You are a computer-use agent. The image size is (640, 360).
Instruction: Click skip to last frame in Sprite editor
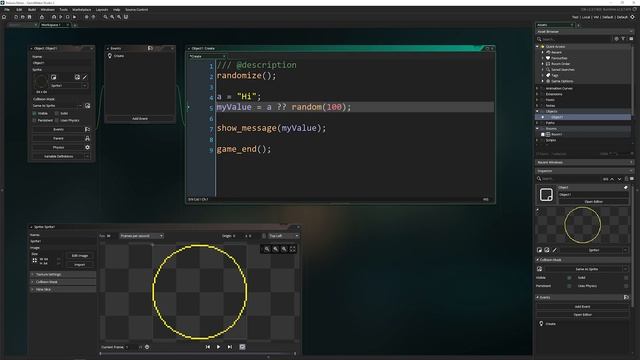[x=230, y=347]
